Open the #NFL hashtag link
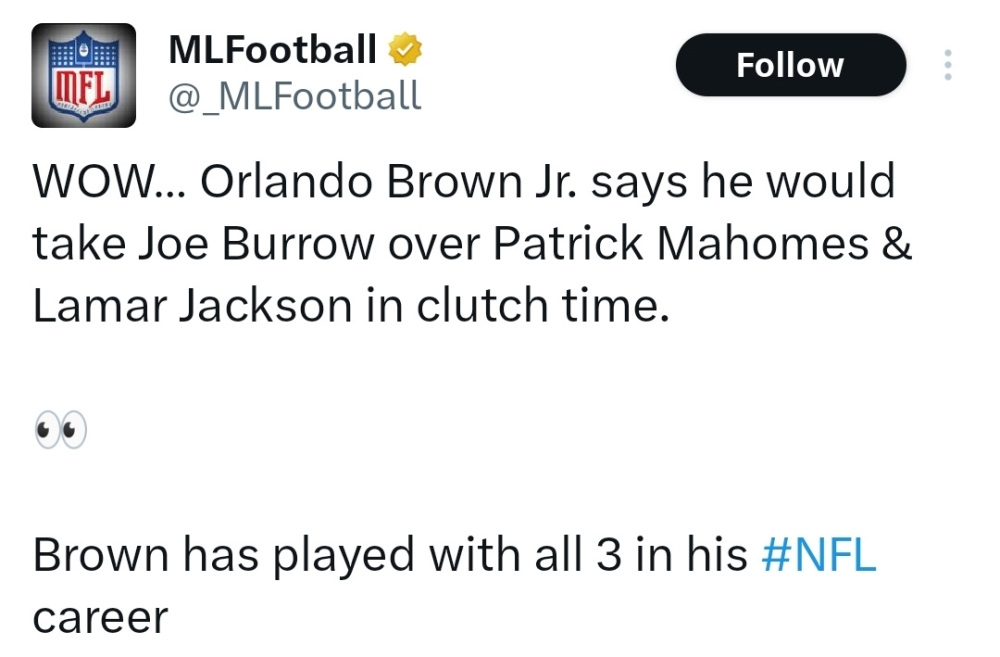Viewport: 1000px width, 657px height. [x=818, y=555]
